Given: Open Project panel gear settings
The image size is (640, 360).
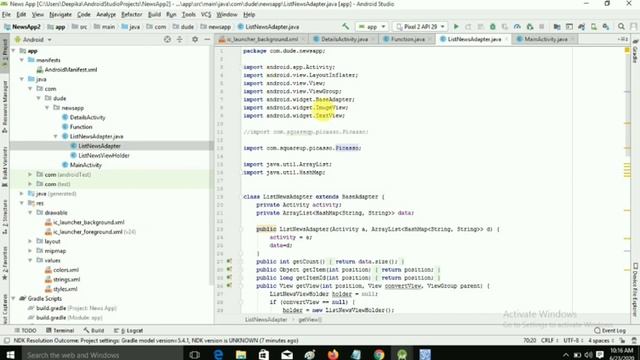Looking at the screenshot, I should [x=195, y=40].
